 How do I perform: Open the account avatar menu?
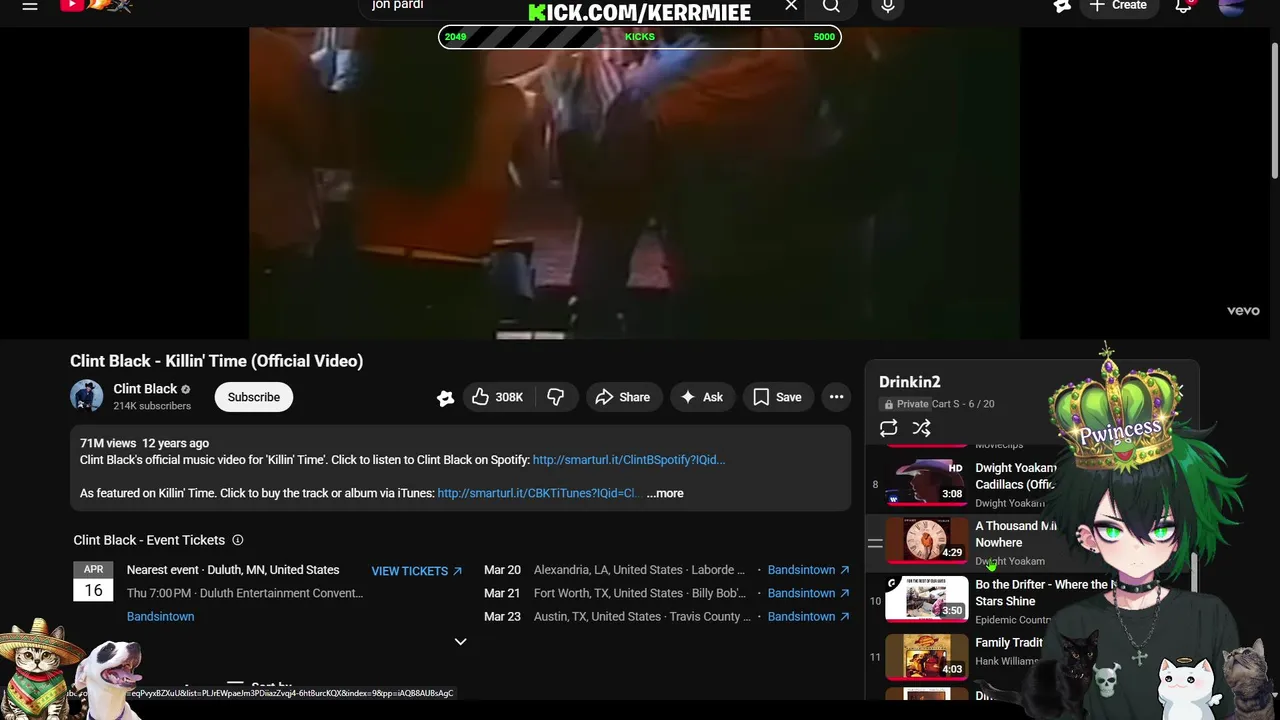click(x=1232, y=7)
